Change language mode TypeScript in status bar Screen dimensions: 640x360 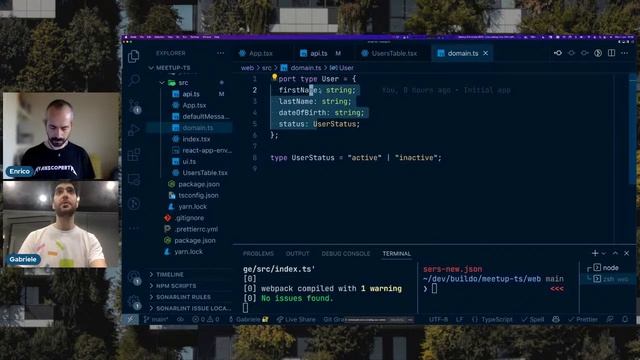pos(492,320)
